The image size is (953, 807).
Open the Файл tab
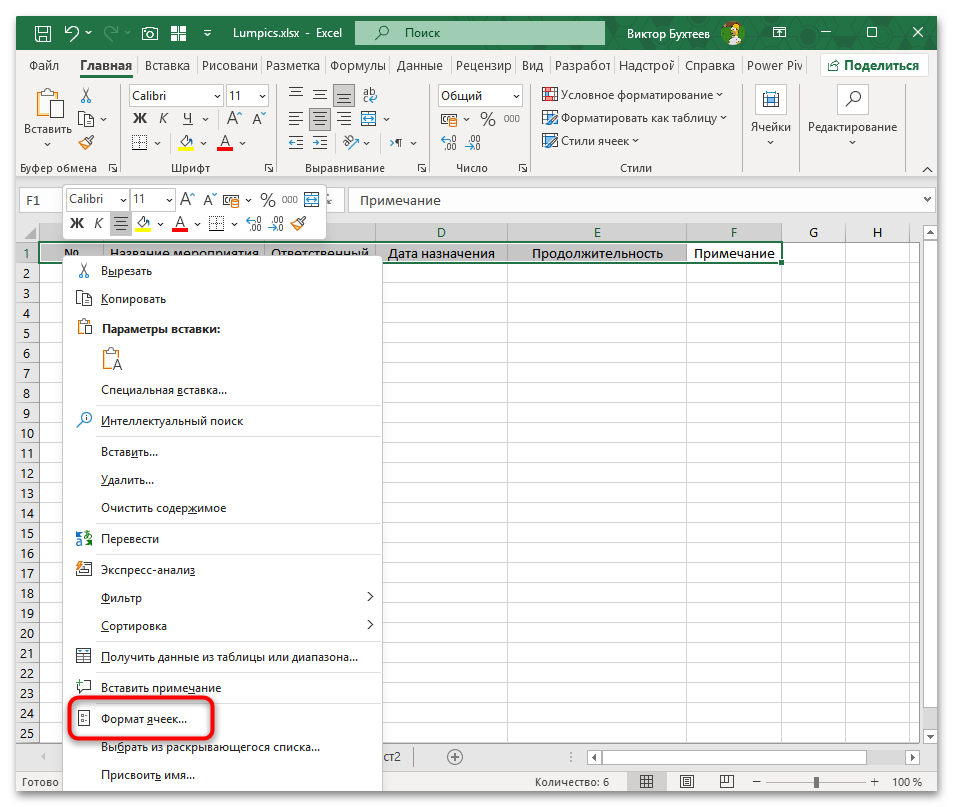(x=44, y=66)
